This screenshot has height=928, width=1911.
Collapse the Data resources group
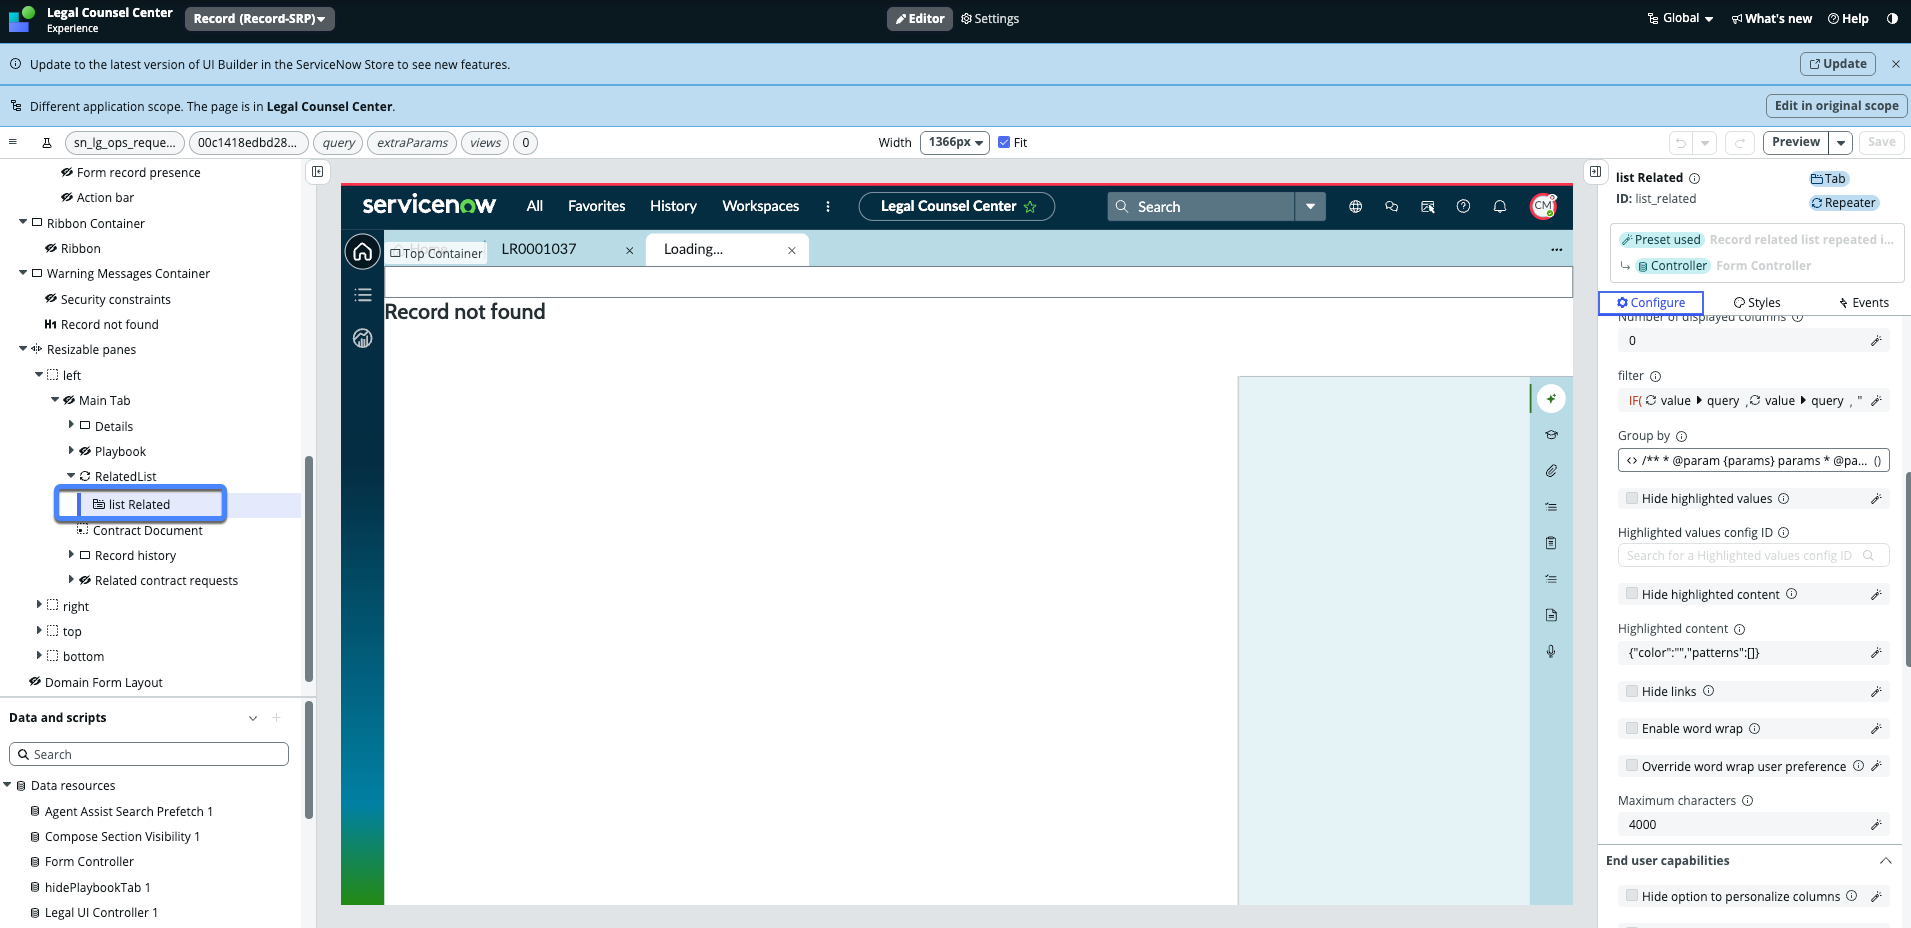(x=7, y=785)
